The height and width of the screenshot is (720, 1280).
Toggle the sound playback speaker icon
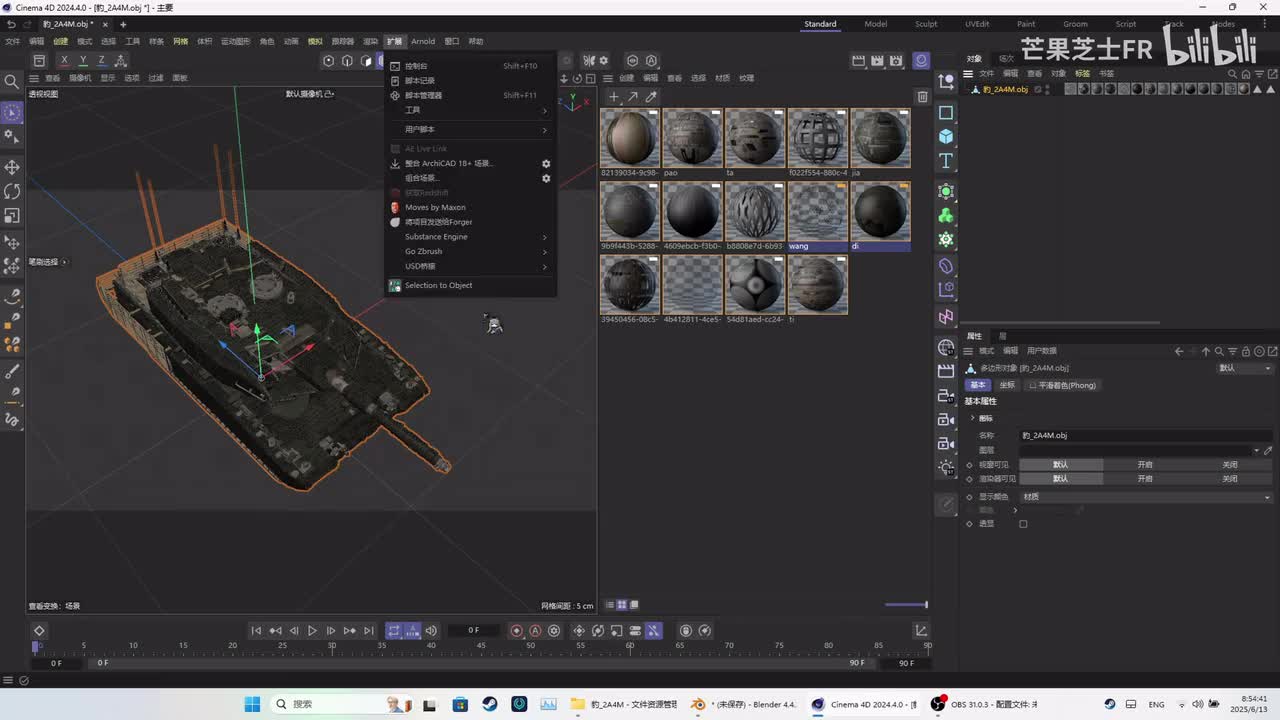coord(431,631)
